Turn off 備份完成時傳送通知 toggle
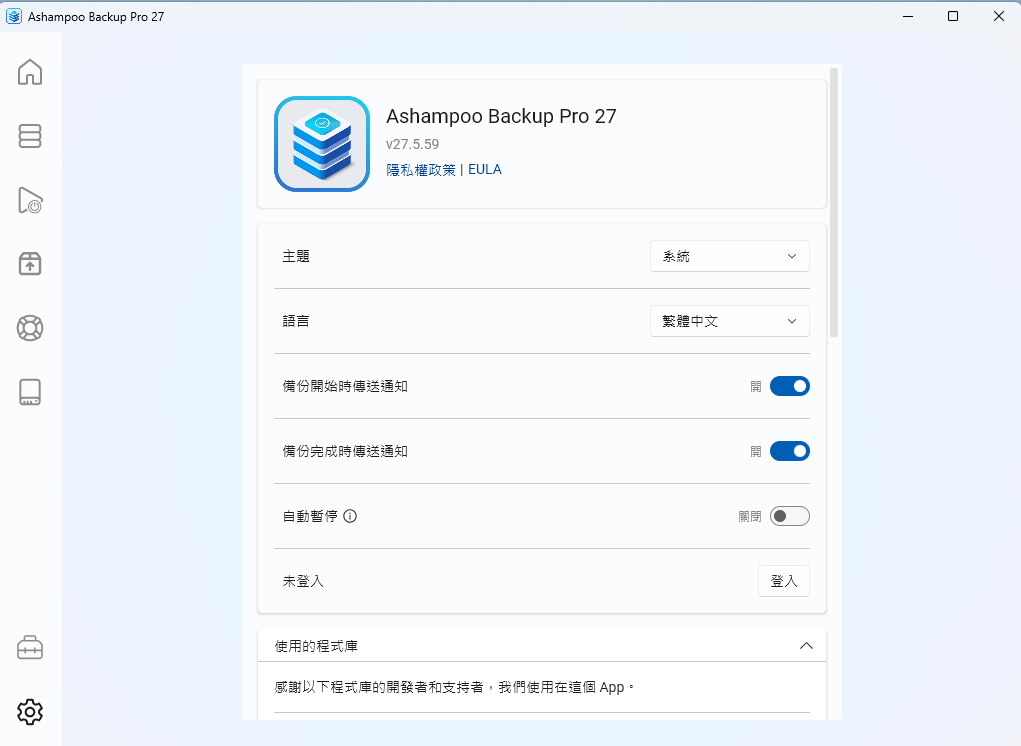 [x=790, y=451]
